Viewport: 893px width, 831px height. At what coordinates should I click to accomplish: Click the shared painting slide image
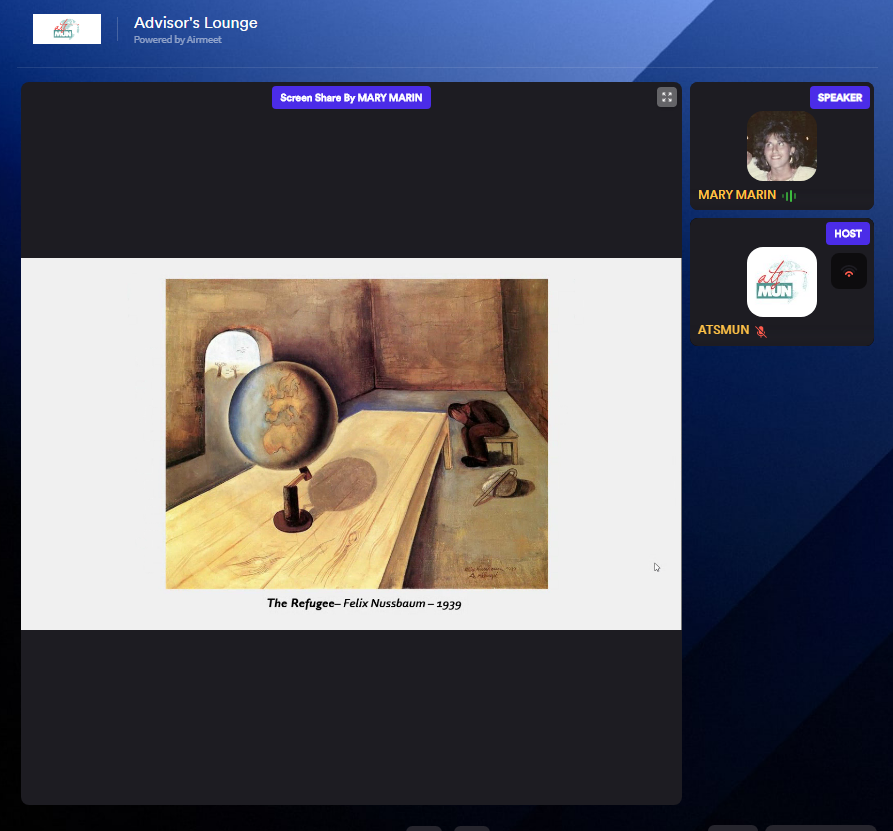pos(357,433)
